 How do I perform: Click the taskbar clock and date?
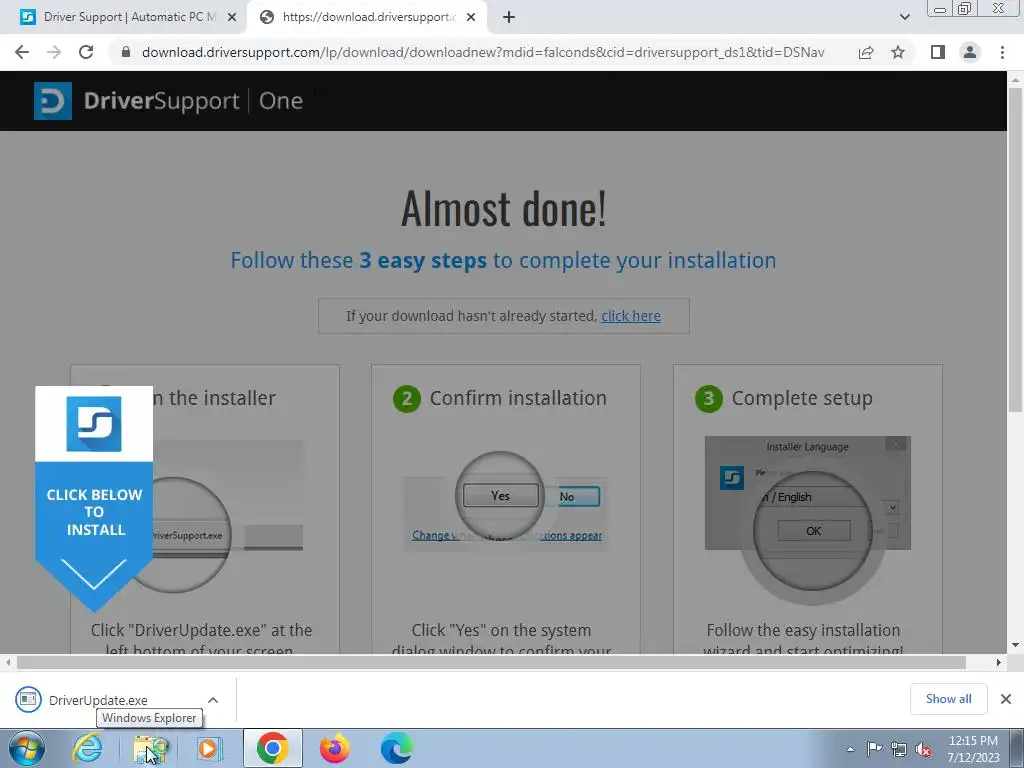[974, 749]
